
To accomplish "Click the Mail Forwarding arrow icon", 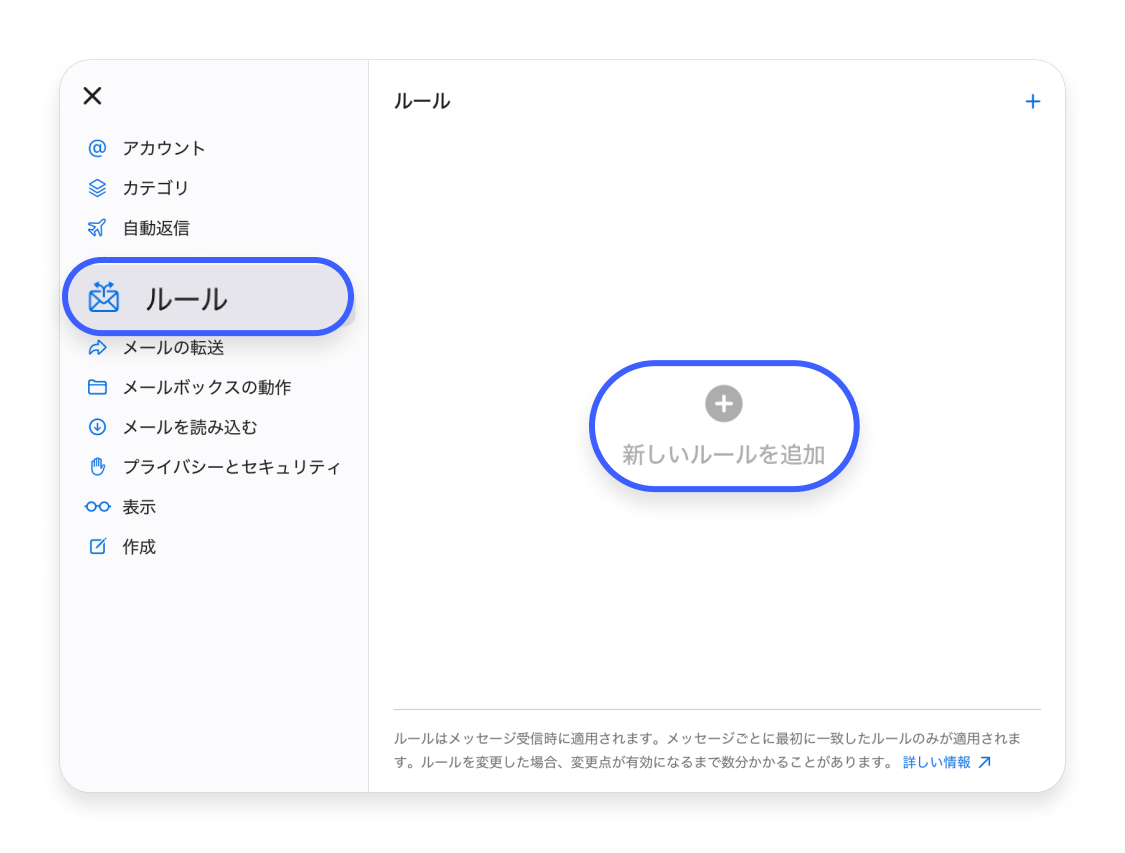I will pos(97,348).
